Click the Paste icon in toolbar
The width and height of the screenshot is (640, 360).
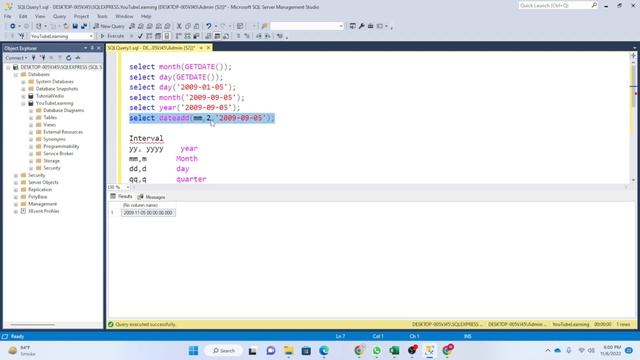pos(197,26)
